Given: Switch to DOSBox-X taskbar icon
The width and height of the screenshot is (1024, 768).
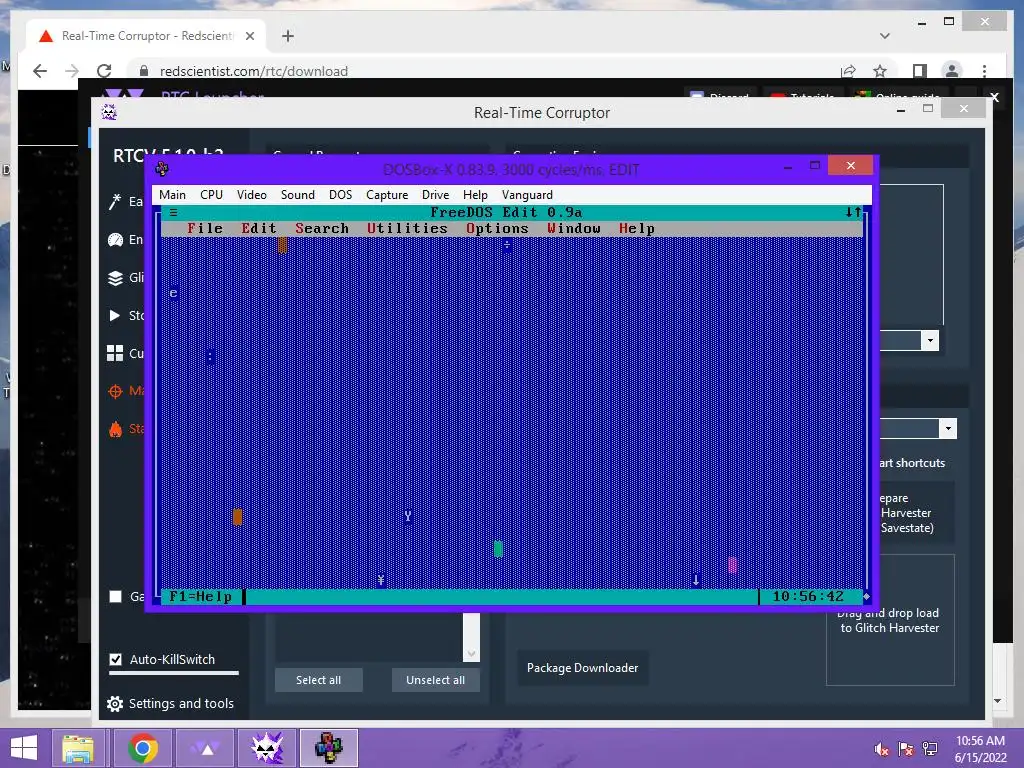Looking at the screenshot, I should tap(328, 748).
